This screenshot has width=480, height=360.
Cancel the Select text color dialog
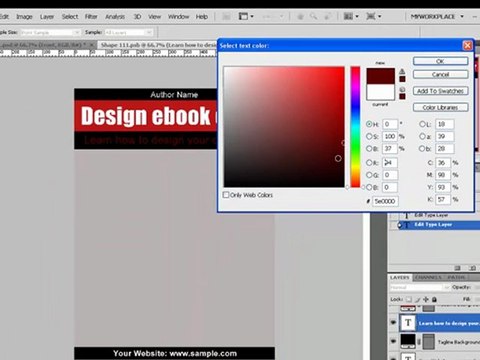tap(440, 74)
